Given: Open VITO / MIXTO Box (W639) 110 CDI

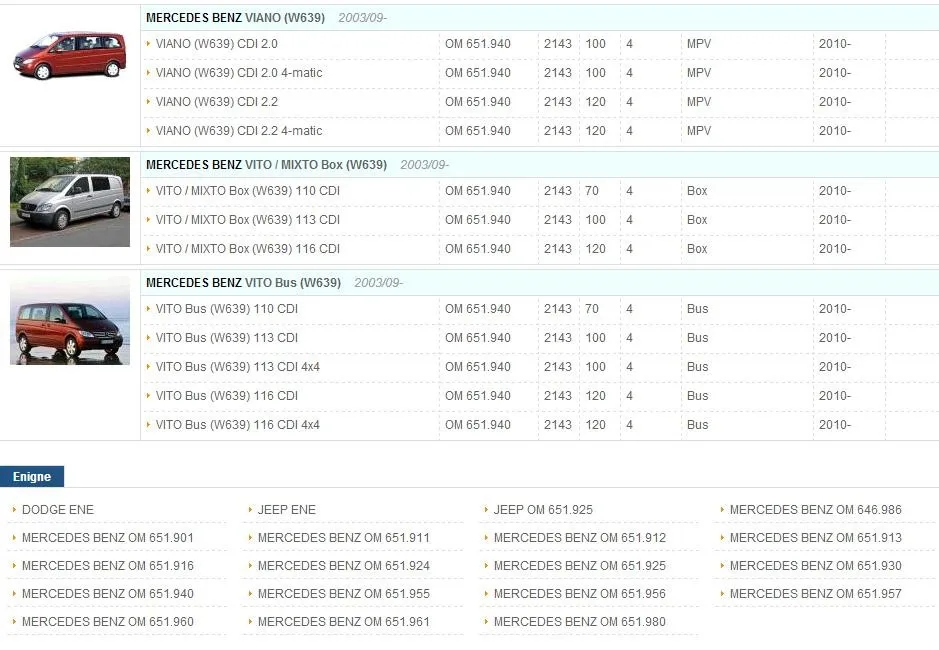Looking at the screenshot, I should (248, 191).
